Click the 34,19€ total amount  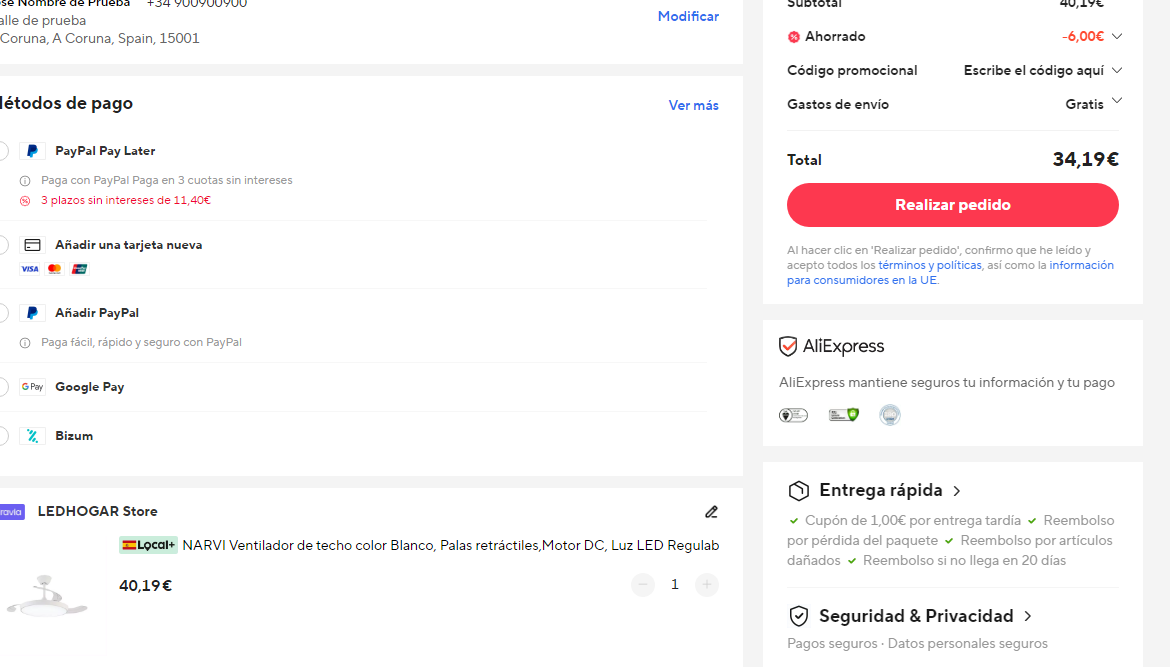(1086, 160)
